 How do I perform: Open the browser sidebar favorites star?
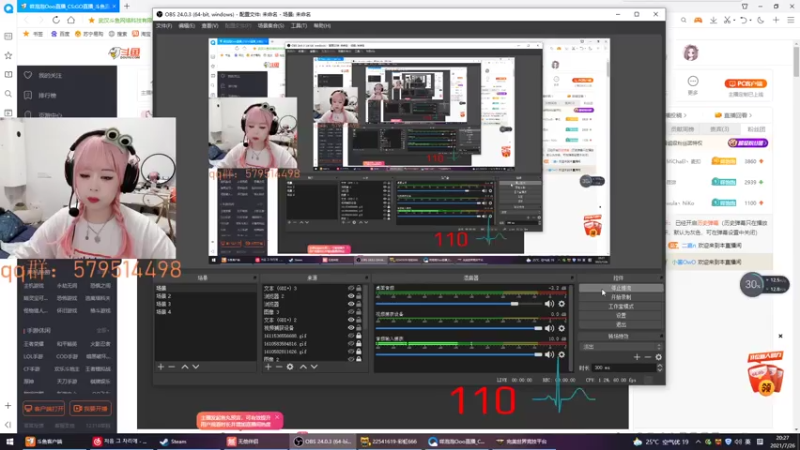click(8, 55)
